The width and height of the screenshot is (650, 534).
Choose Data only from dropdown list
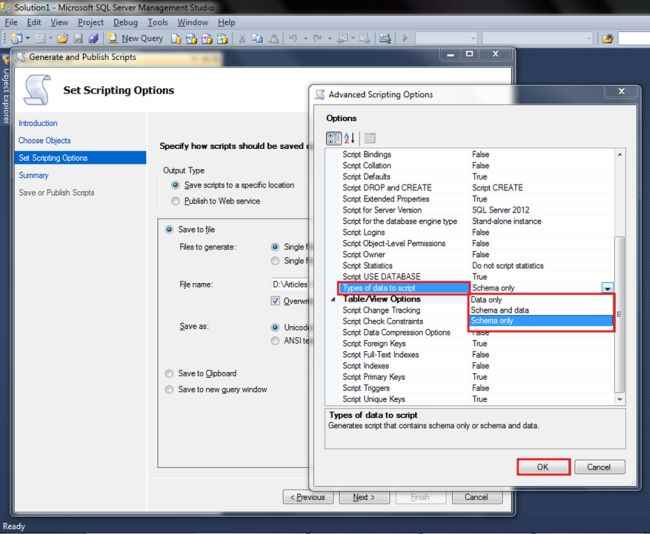pyautogui.click(x=541, y=299)
